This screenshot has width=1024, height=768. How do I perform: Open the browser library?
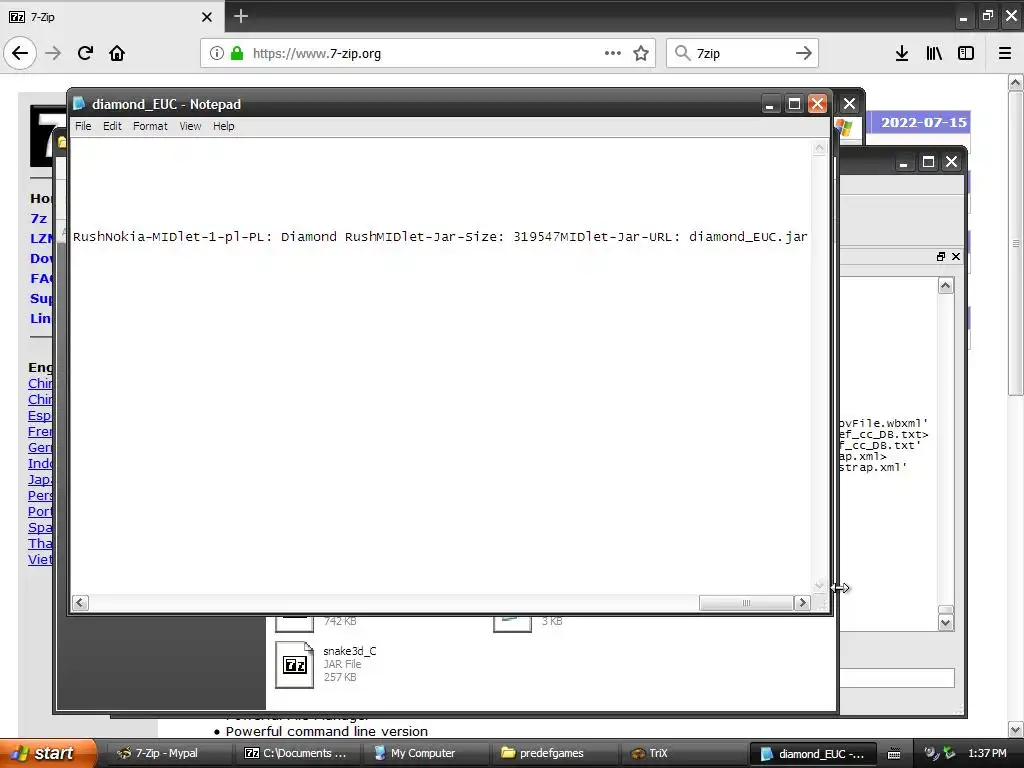(x=934, y=53)
